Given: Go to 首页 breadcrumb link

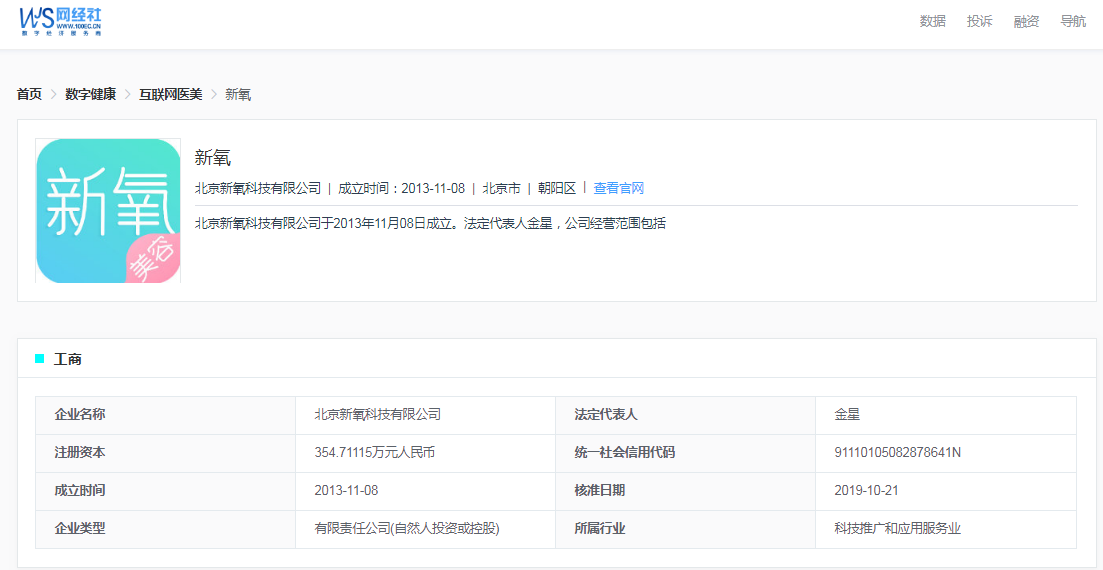Looking at the screenshot, I should [30, 94].
